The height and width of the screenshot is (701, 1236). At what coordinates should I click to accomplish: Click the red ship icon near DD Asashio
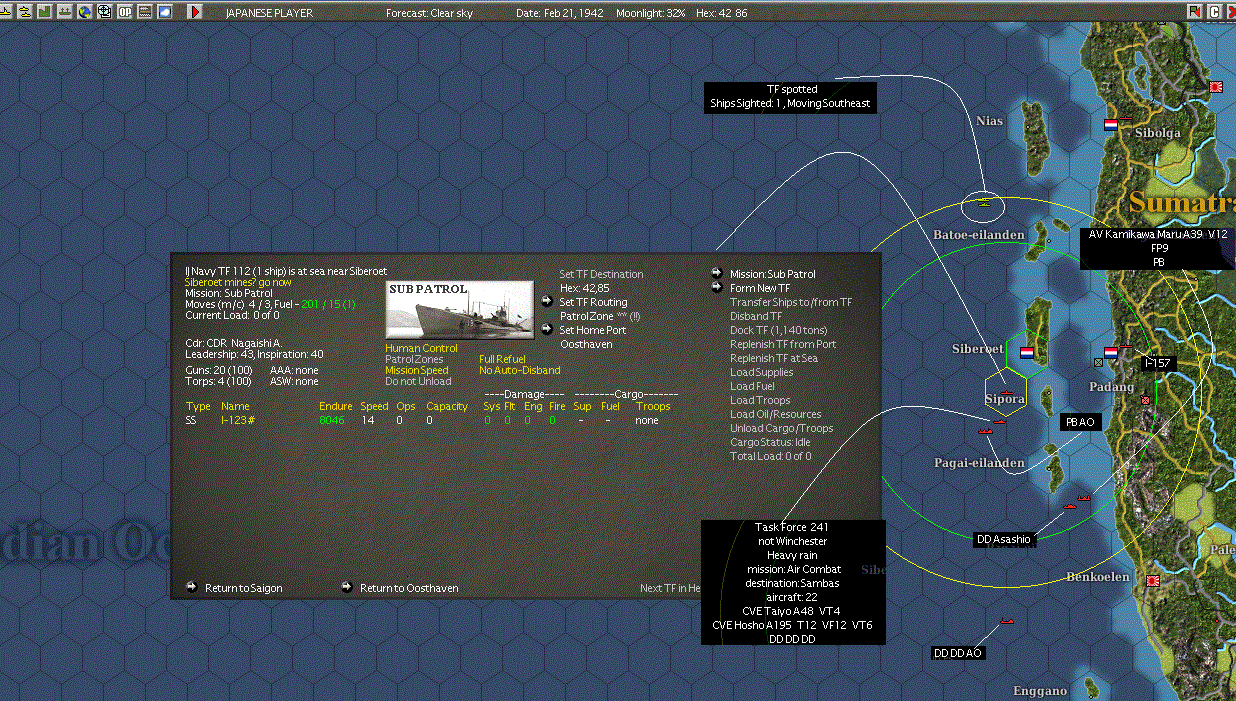coord(1071,506)
